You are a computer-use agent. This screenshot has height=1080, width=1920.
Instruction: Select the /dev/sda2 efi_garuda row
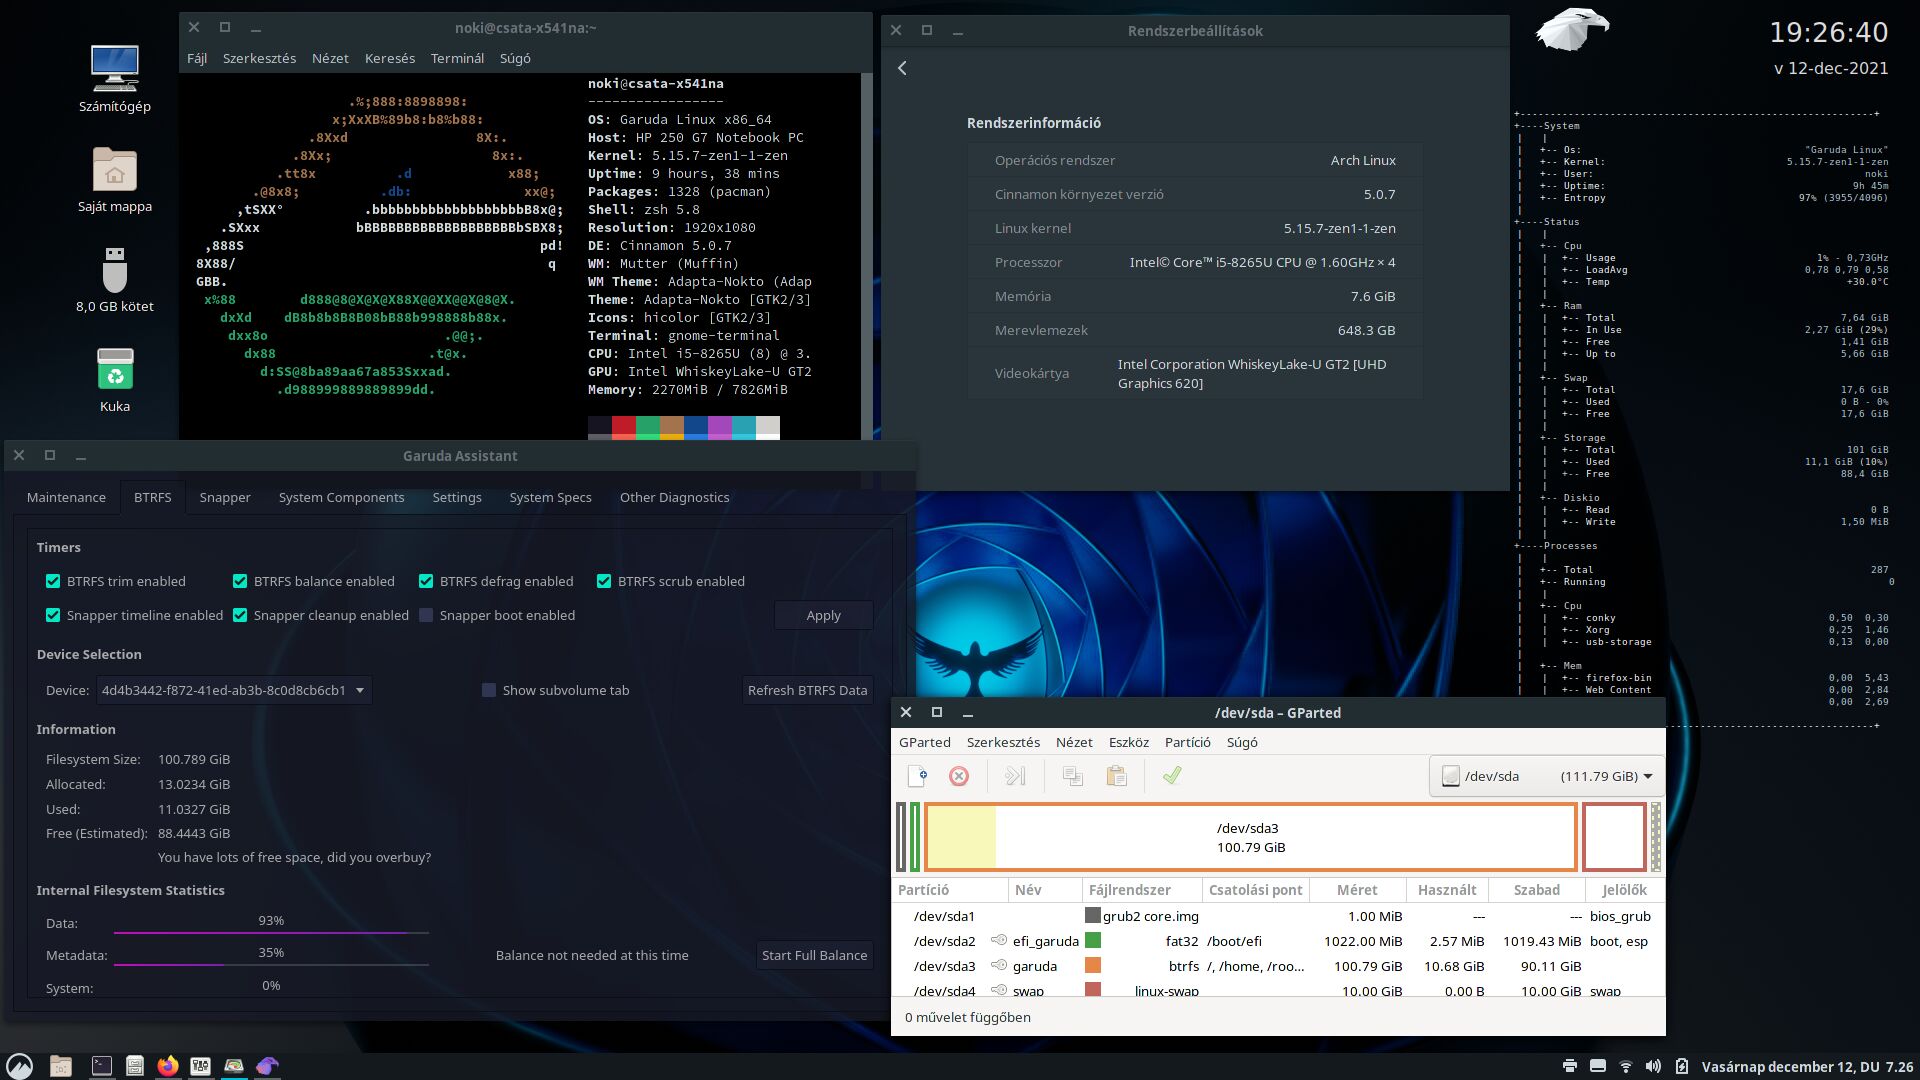[1278, 941]
